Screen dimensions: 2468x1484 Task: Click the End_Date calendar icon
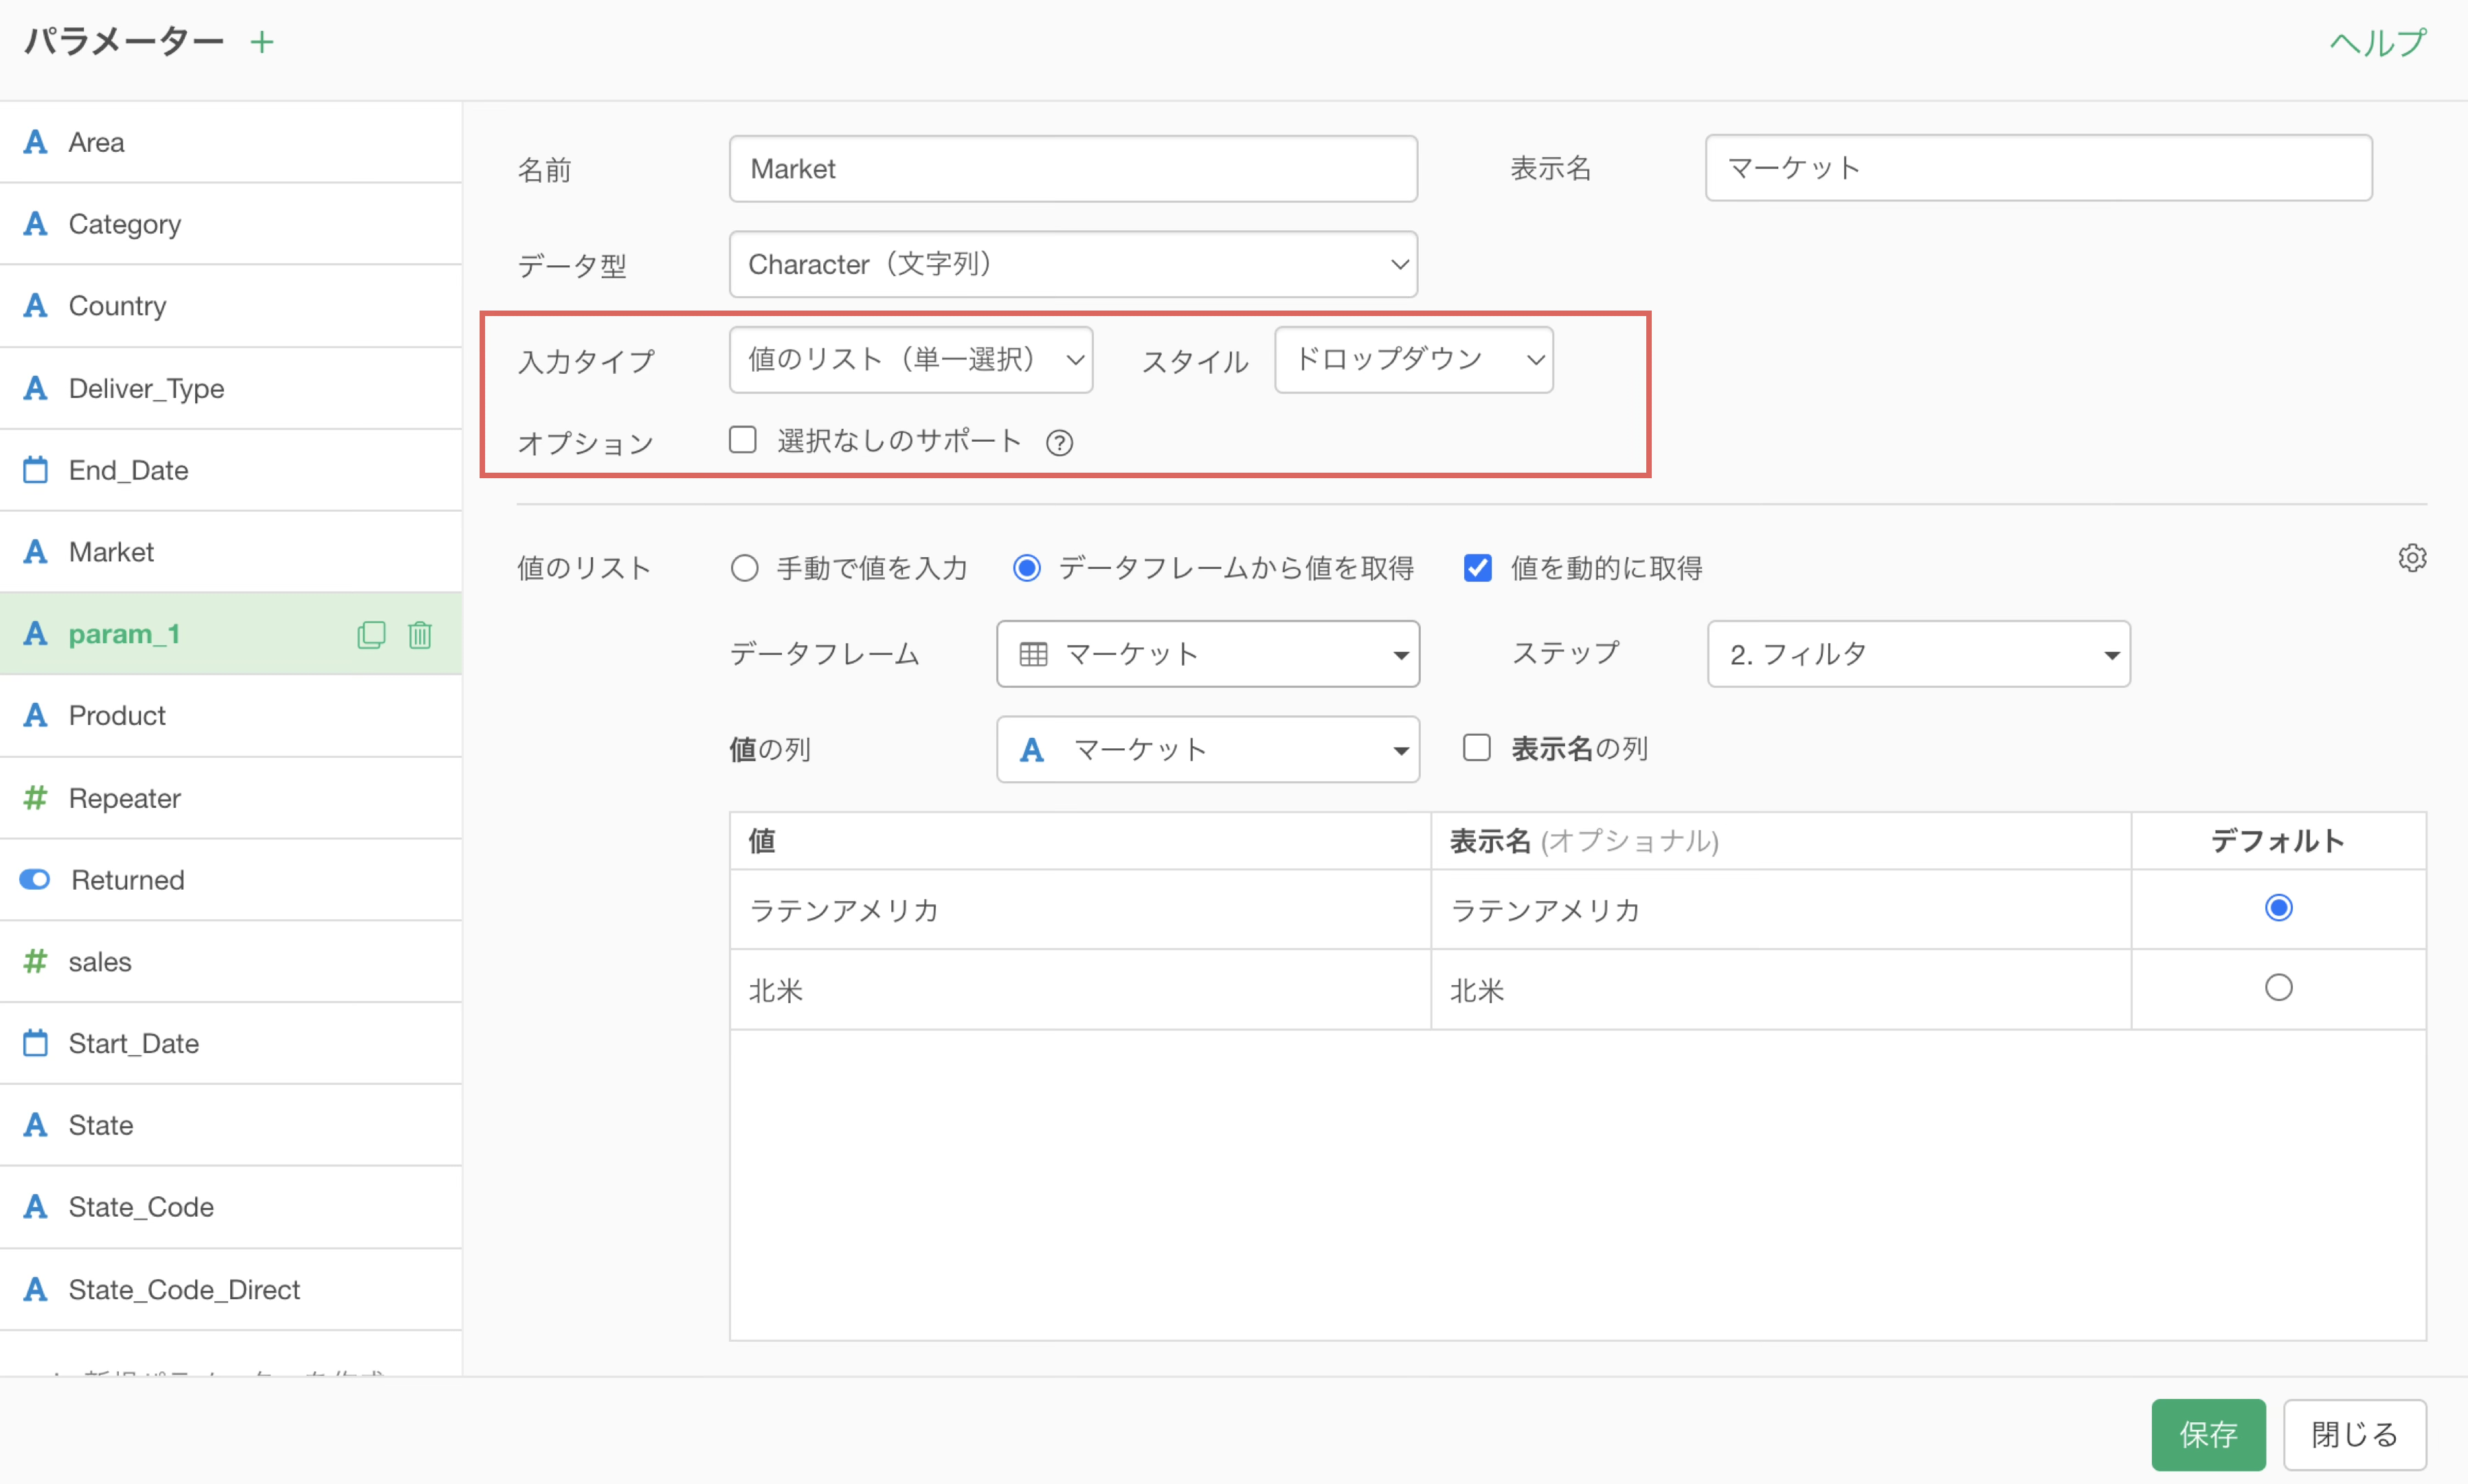point(36,470)
